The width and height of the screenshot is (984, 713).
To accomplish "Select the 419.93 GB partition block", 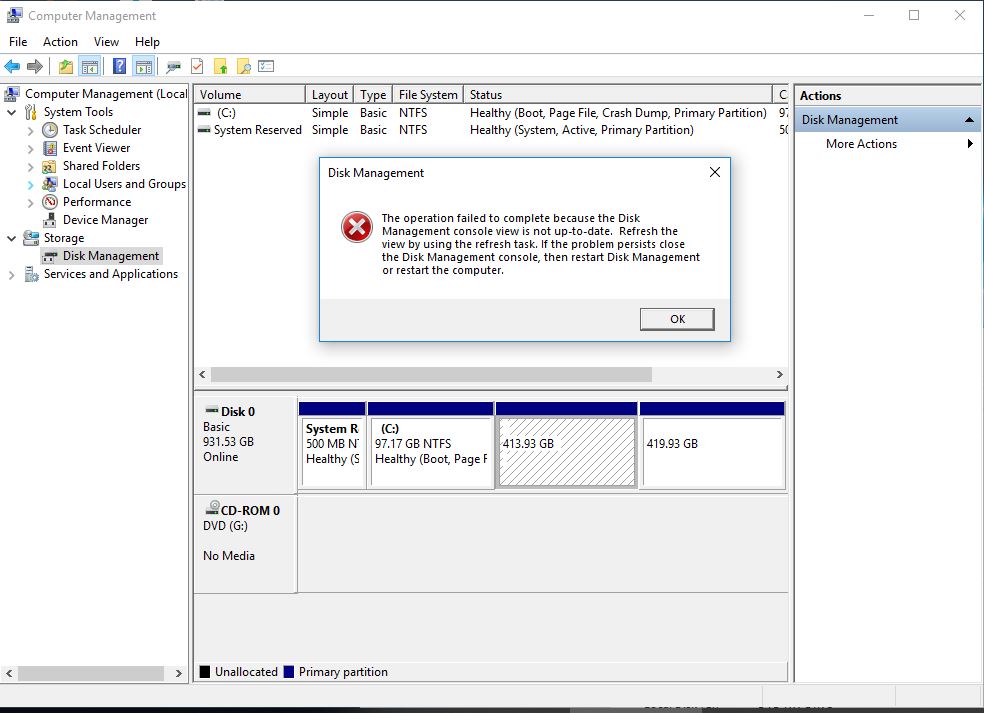I will click(712, 452).
